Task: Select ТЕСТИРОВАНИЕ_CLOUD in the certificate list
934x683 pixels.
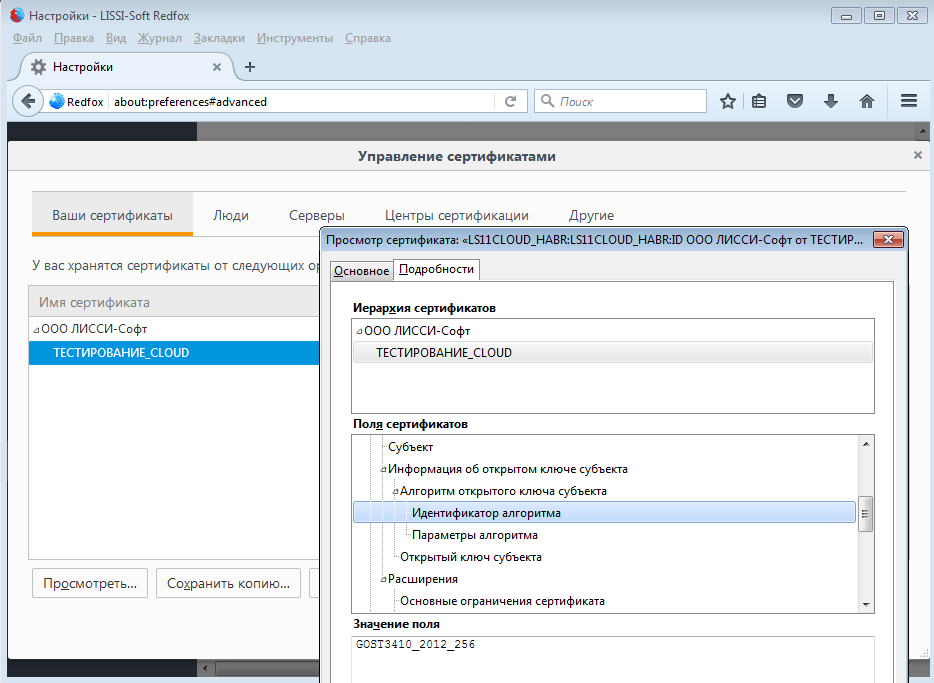Action: 174,353
